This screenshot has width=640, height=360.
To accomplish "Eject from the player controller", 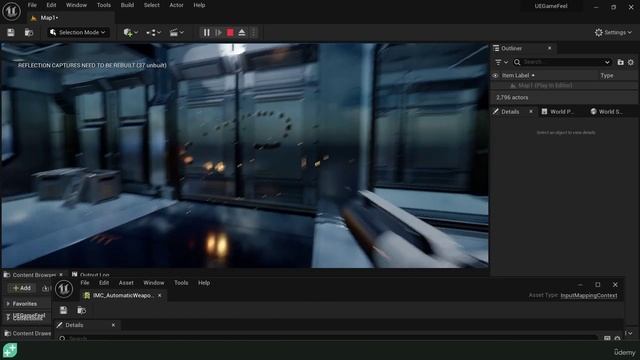I will [x=242, y=32].
